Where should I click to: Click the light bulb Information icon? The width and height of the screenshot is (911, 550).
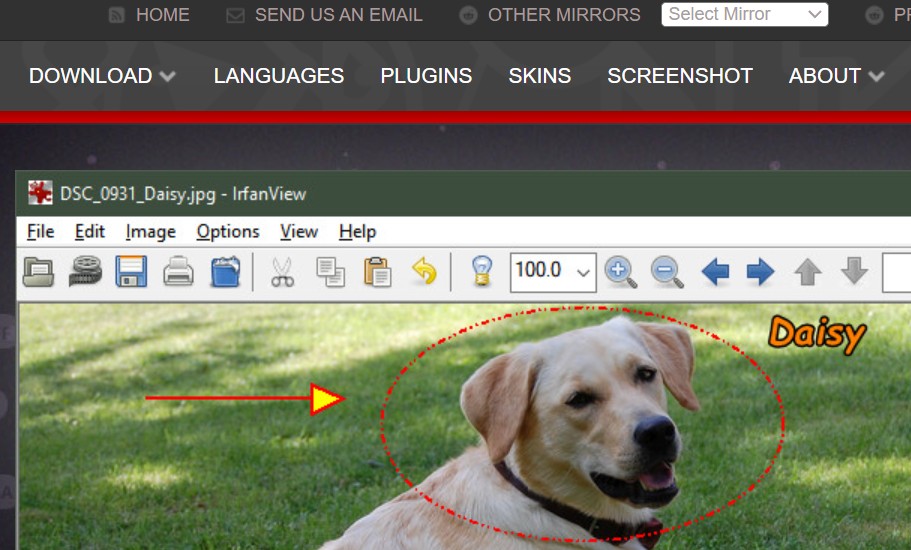point(482,271)
